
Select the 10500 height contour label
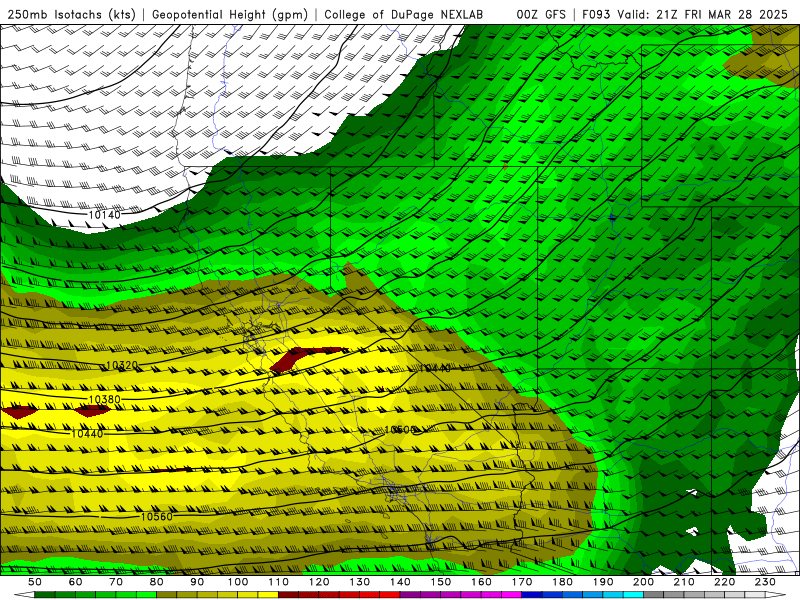[400, 430]
